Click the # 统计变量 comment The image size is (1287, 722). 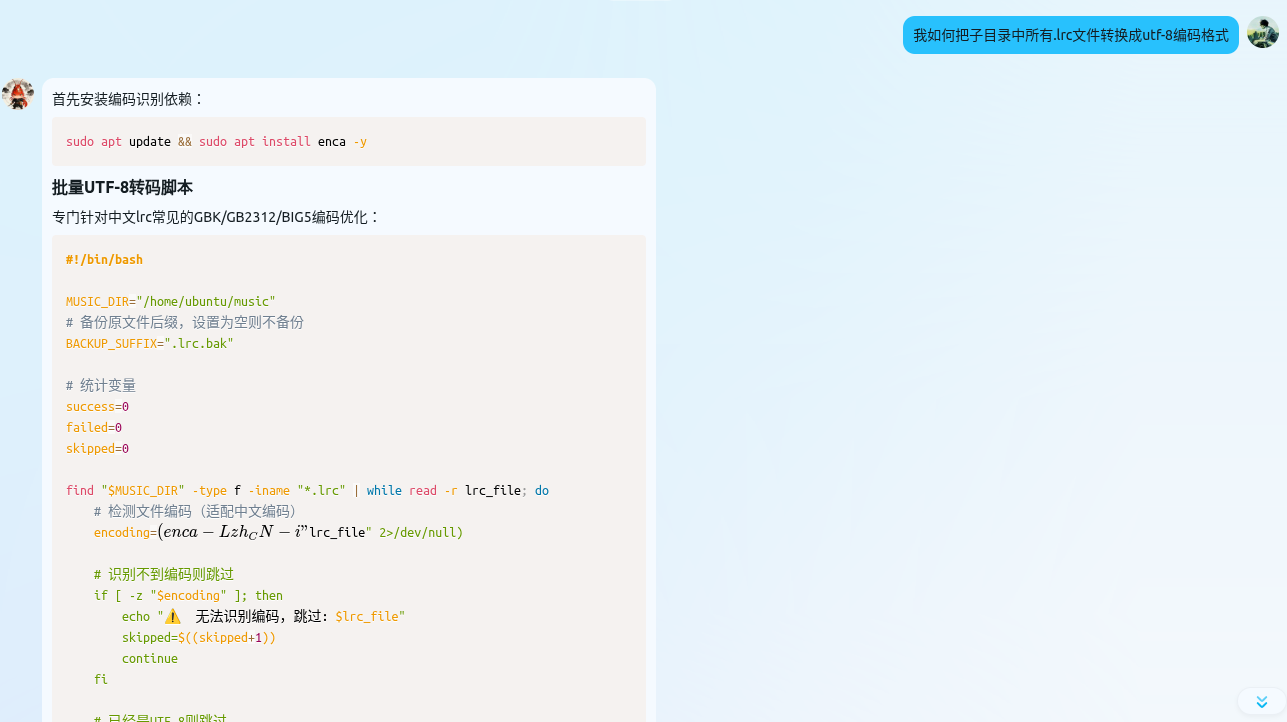(x=101, y=386)
